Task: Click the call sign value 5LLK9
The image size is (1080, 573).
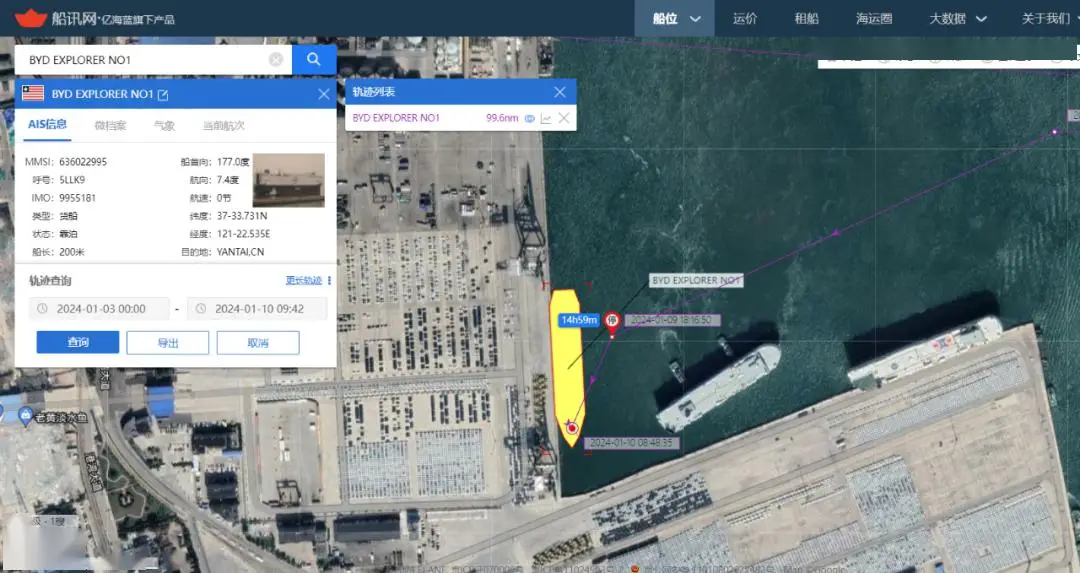Action: (72, 180)
